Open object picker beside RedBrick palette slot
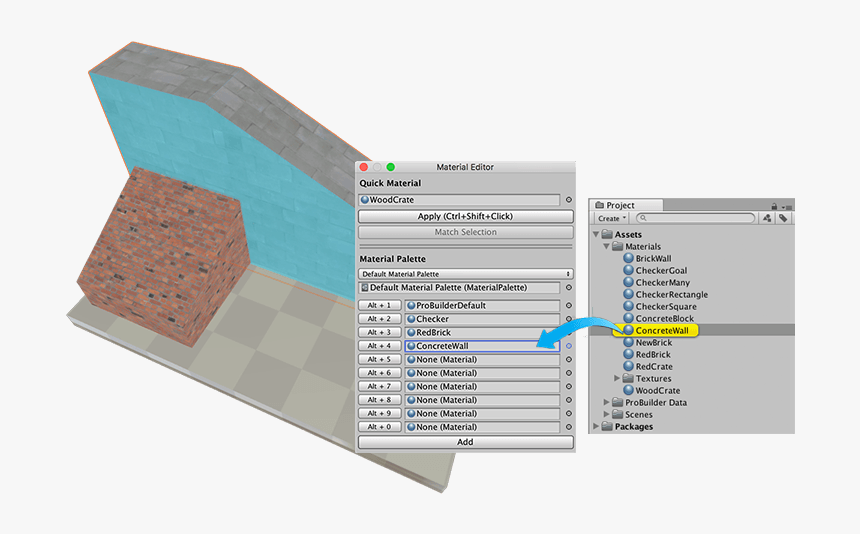 pos(569,333)
